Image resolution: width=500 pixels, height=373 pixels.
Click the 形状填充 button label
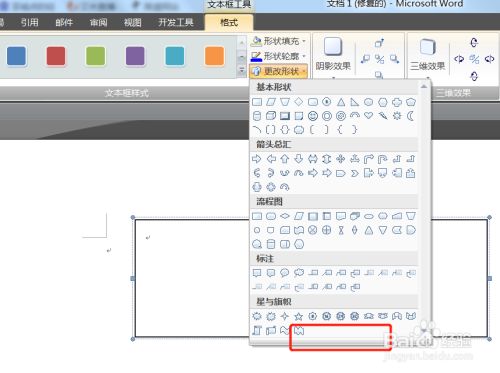(281, 41)
